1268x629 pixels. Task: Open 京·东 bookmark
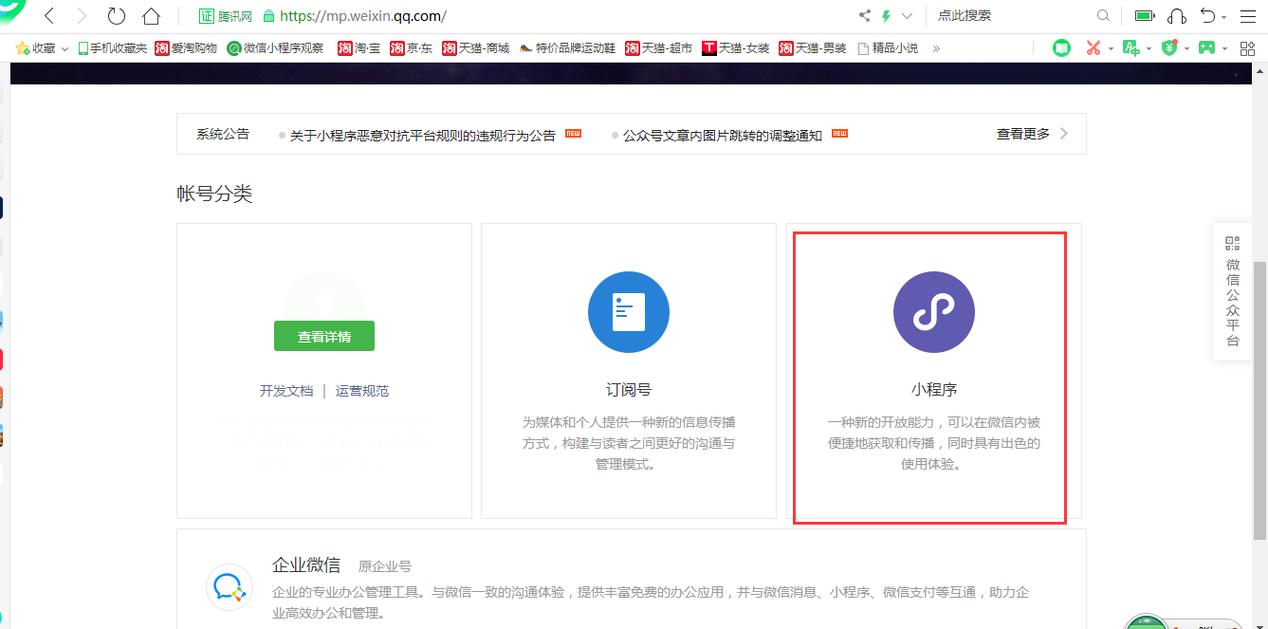click(412, 48)
